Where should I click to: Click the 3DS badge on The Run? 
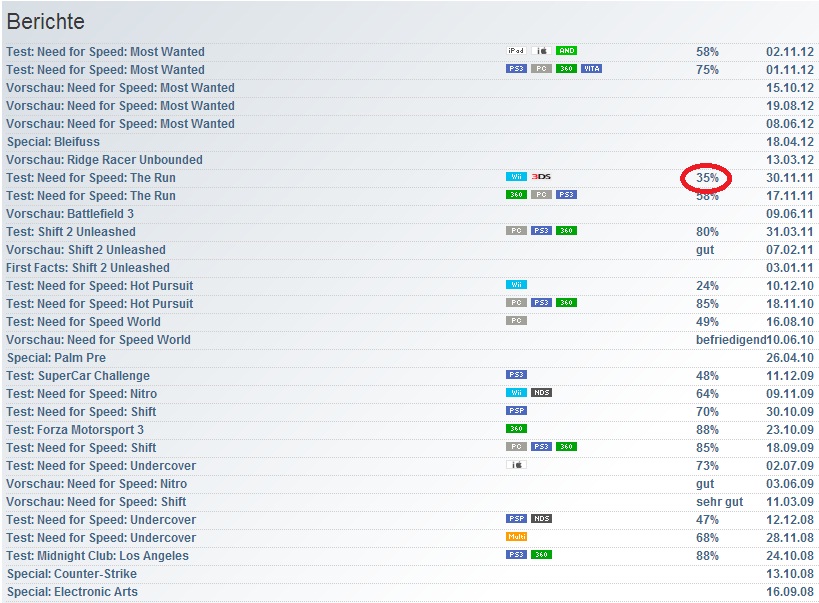pyautogui.click(x=541, y=177)
